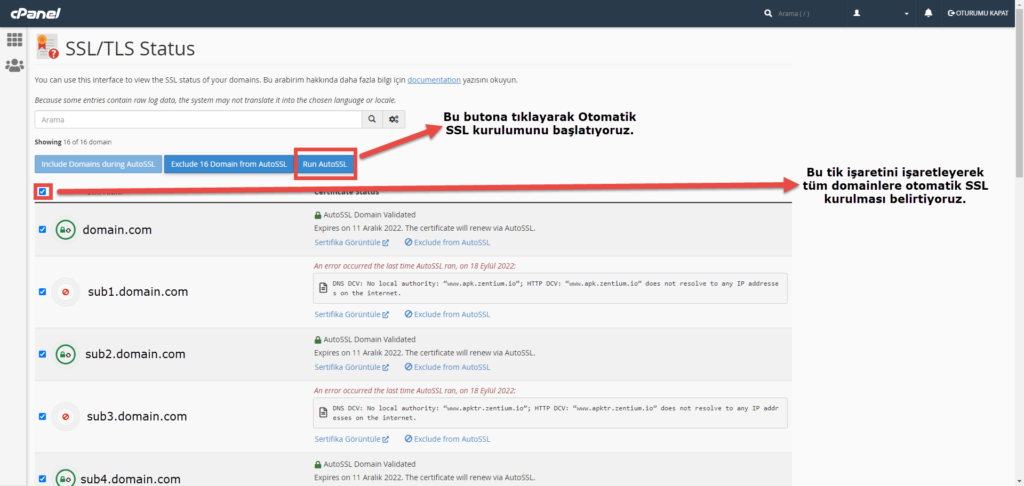Open search settings gear button
This screenshot has width=1024, height=486.
point(395,120)
